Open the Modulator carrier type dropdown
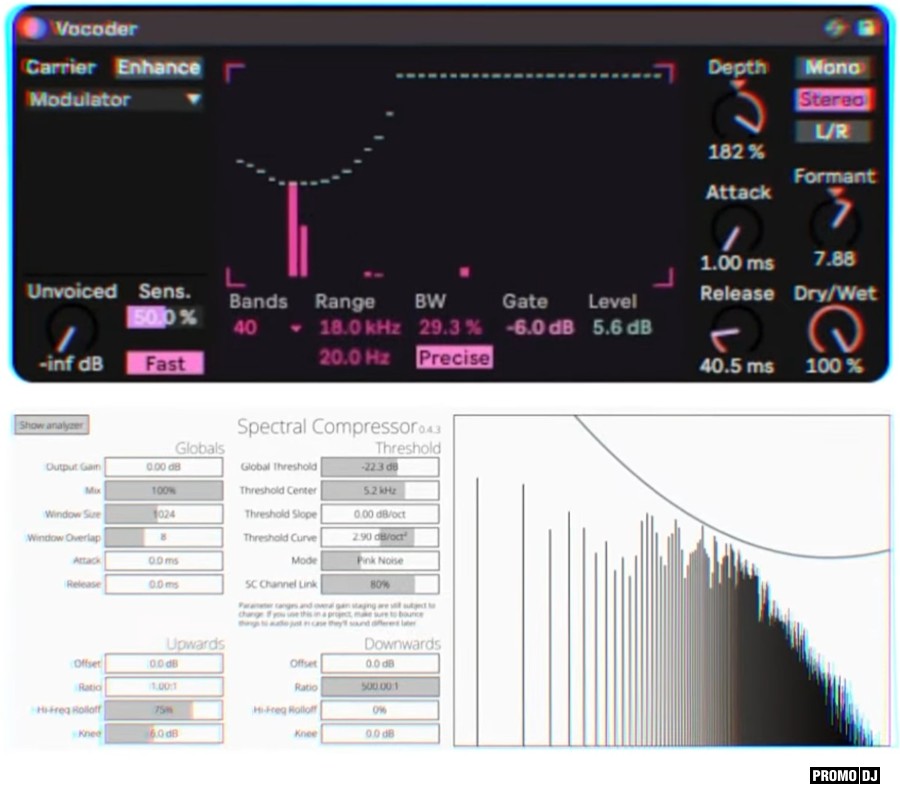The width and height of the screenshot is (900, 803). [x=114, y=100]
